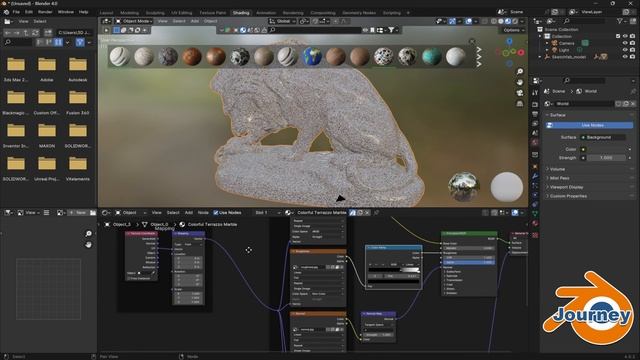The width and height of the screenshot is (640, 360).
Task: Click the outliner filter funnel icon
Action: (620, 21)
